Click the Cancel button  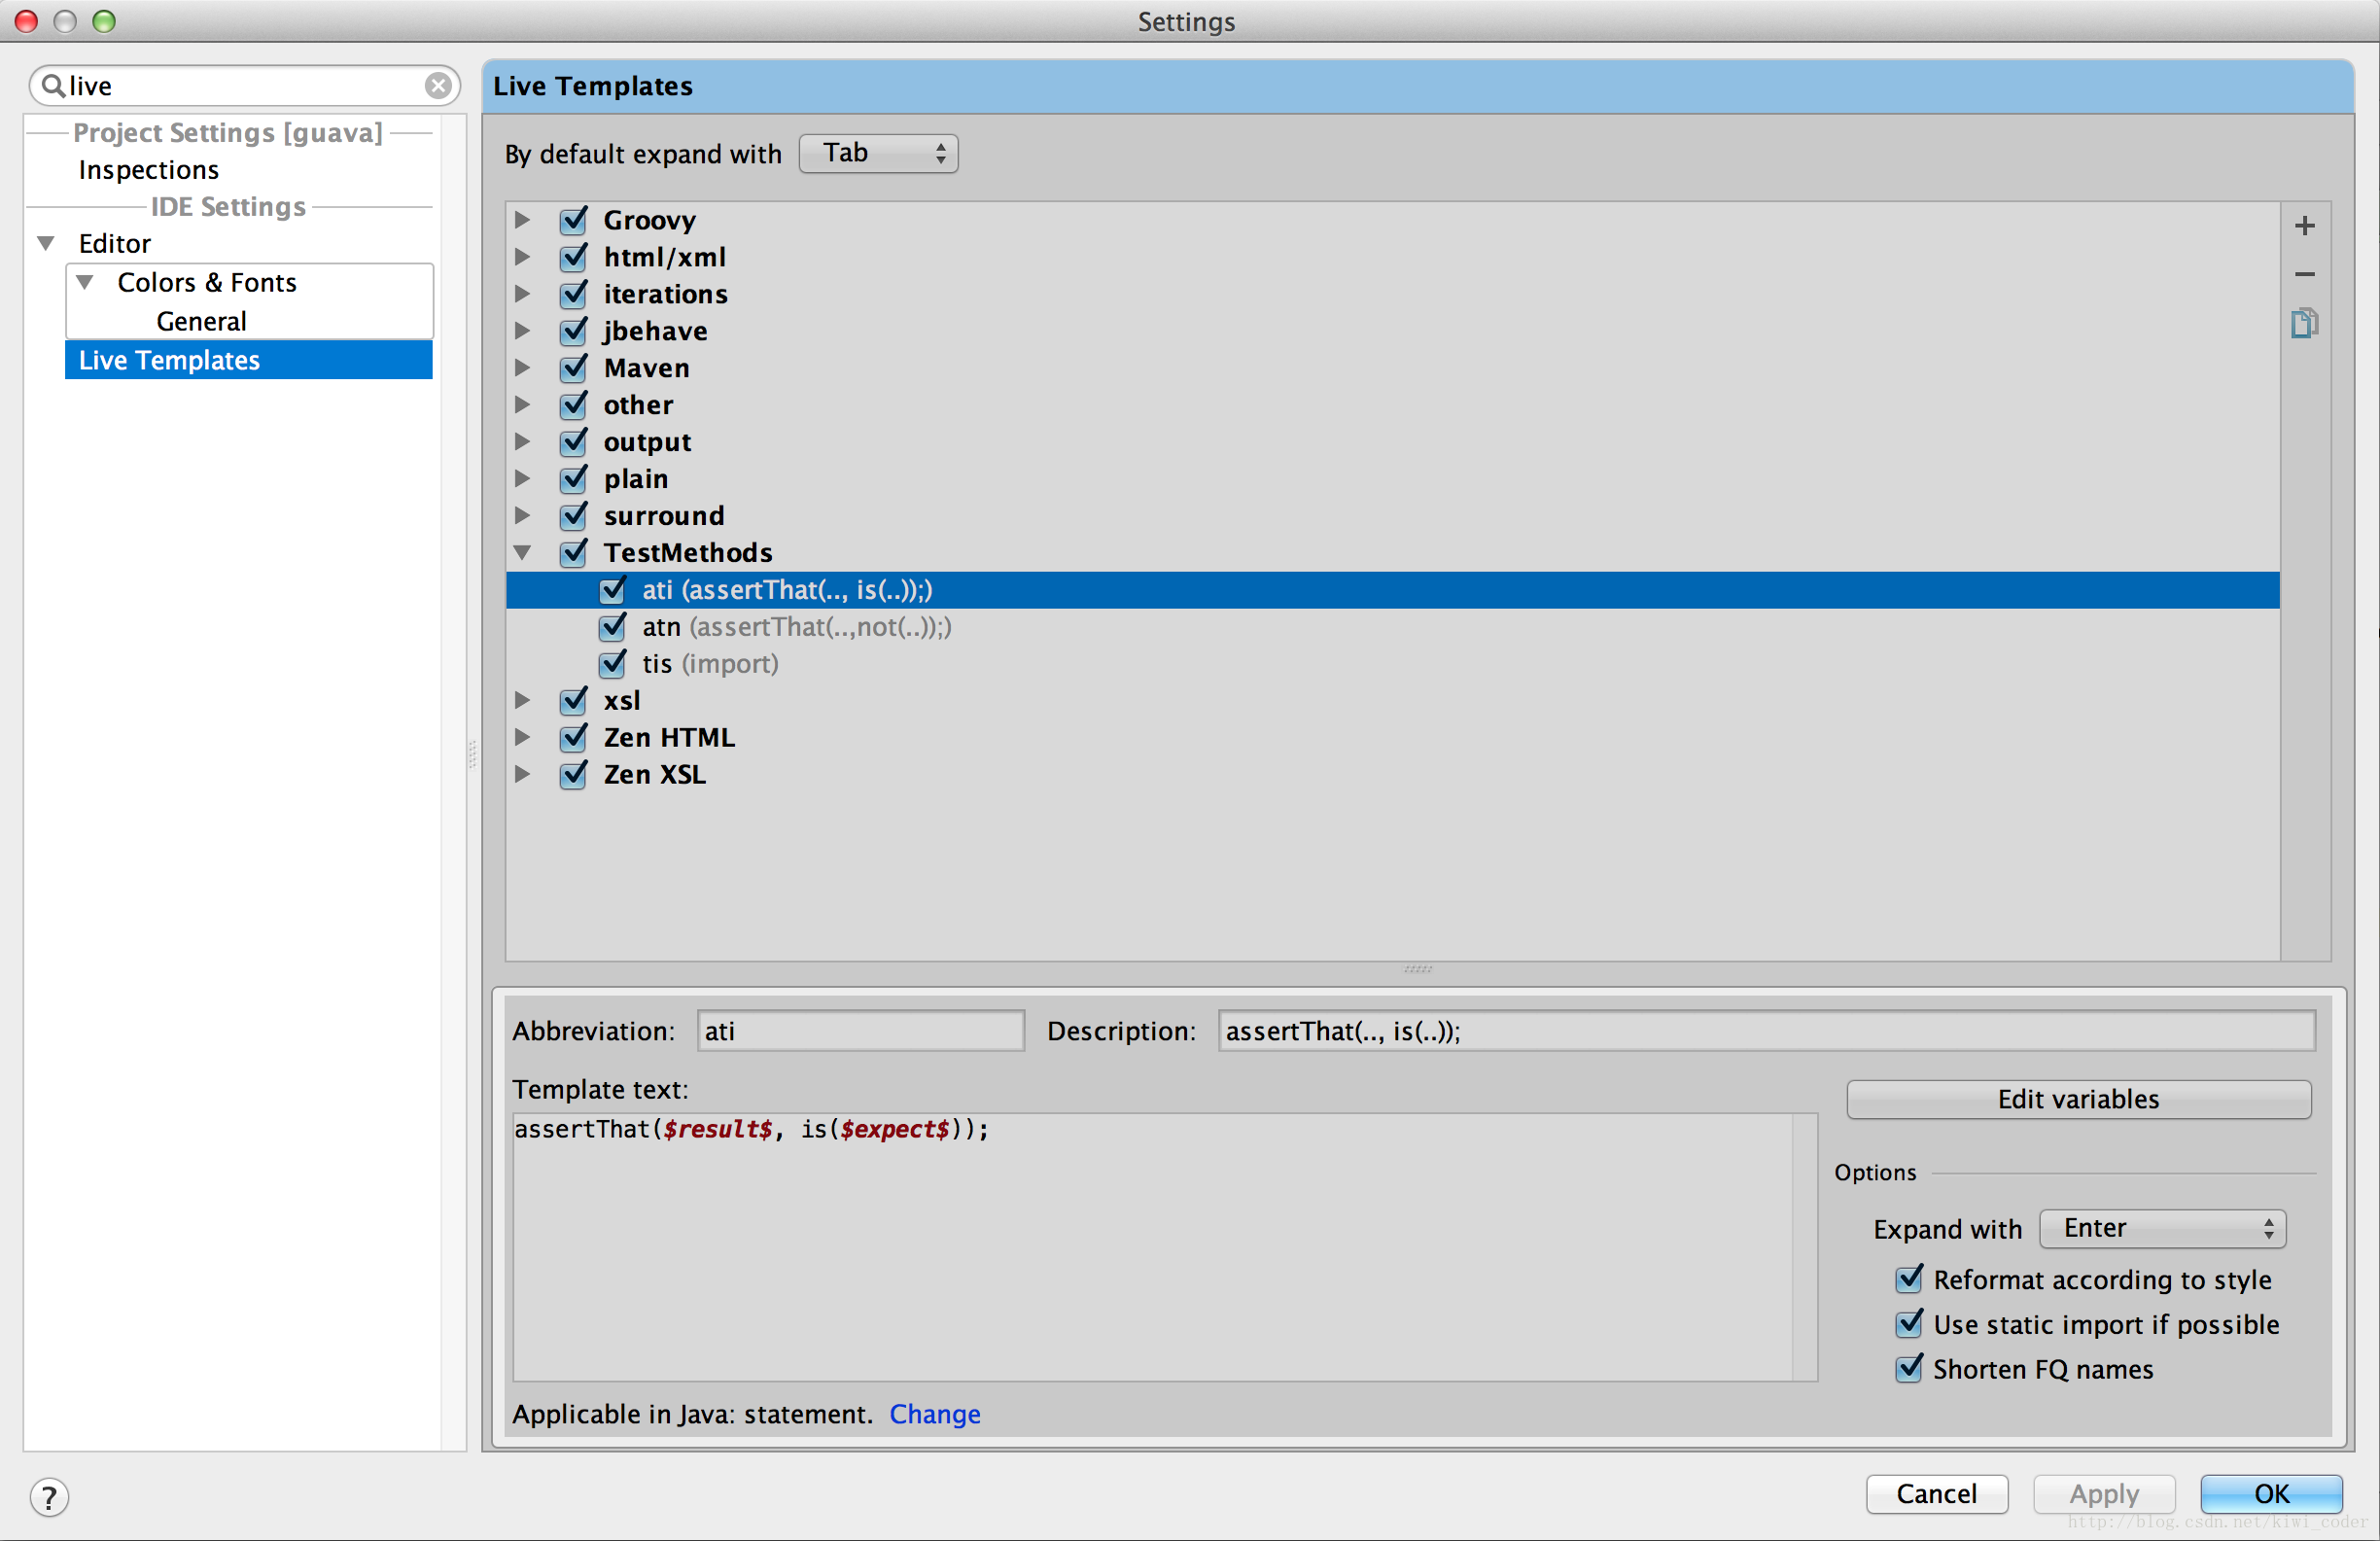click(1936, 1494)
